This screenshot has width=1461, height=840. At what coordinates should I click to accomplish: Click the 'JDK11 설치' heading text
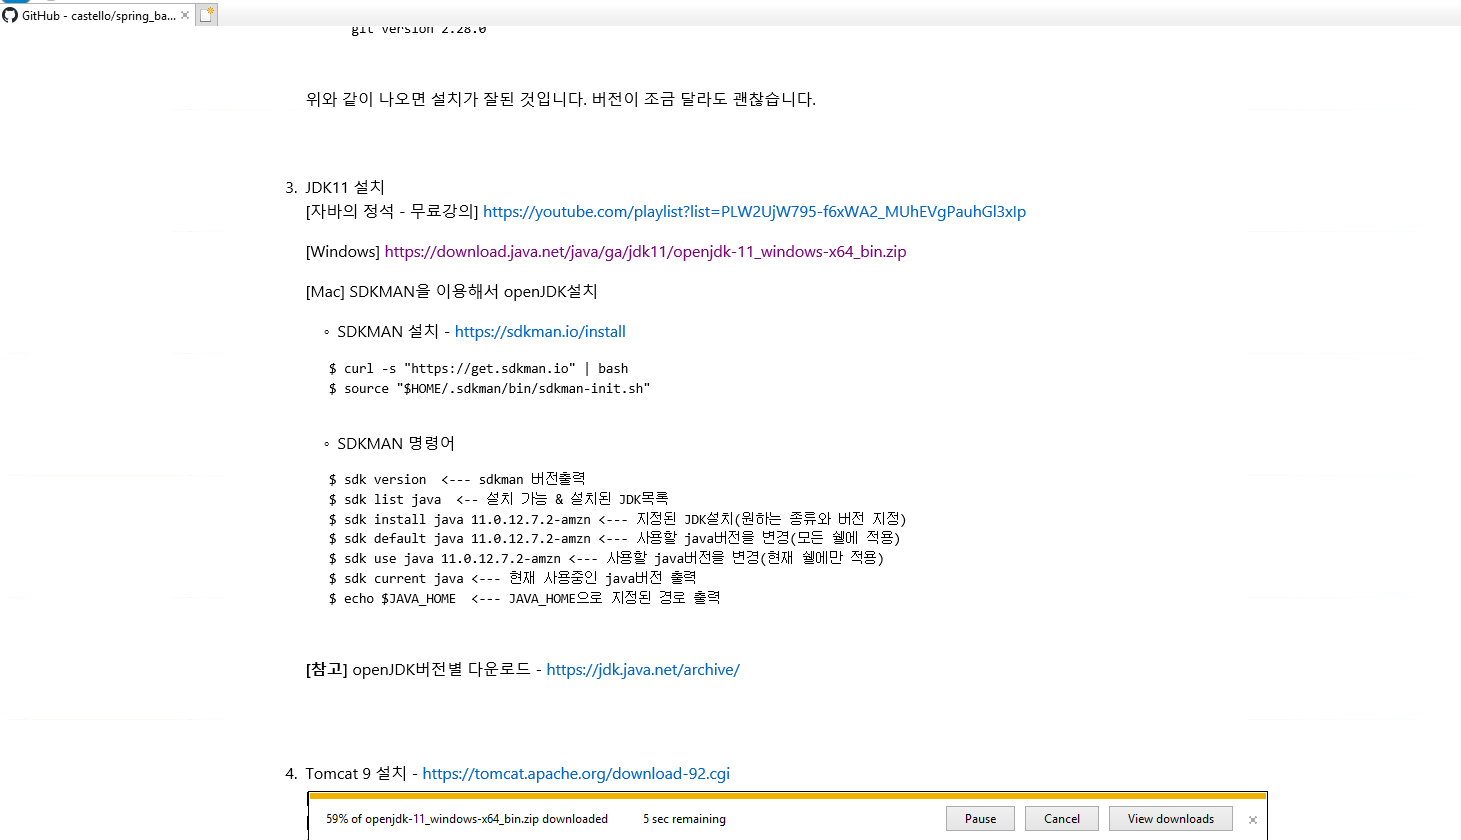tap(345, 188)
